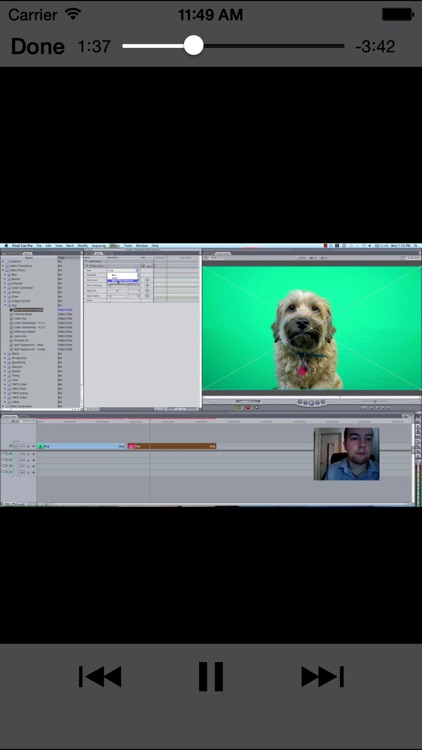Click the Carrier label

[34, 14]
